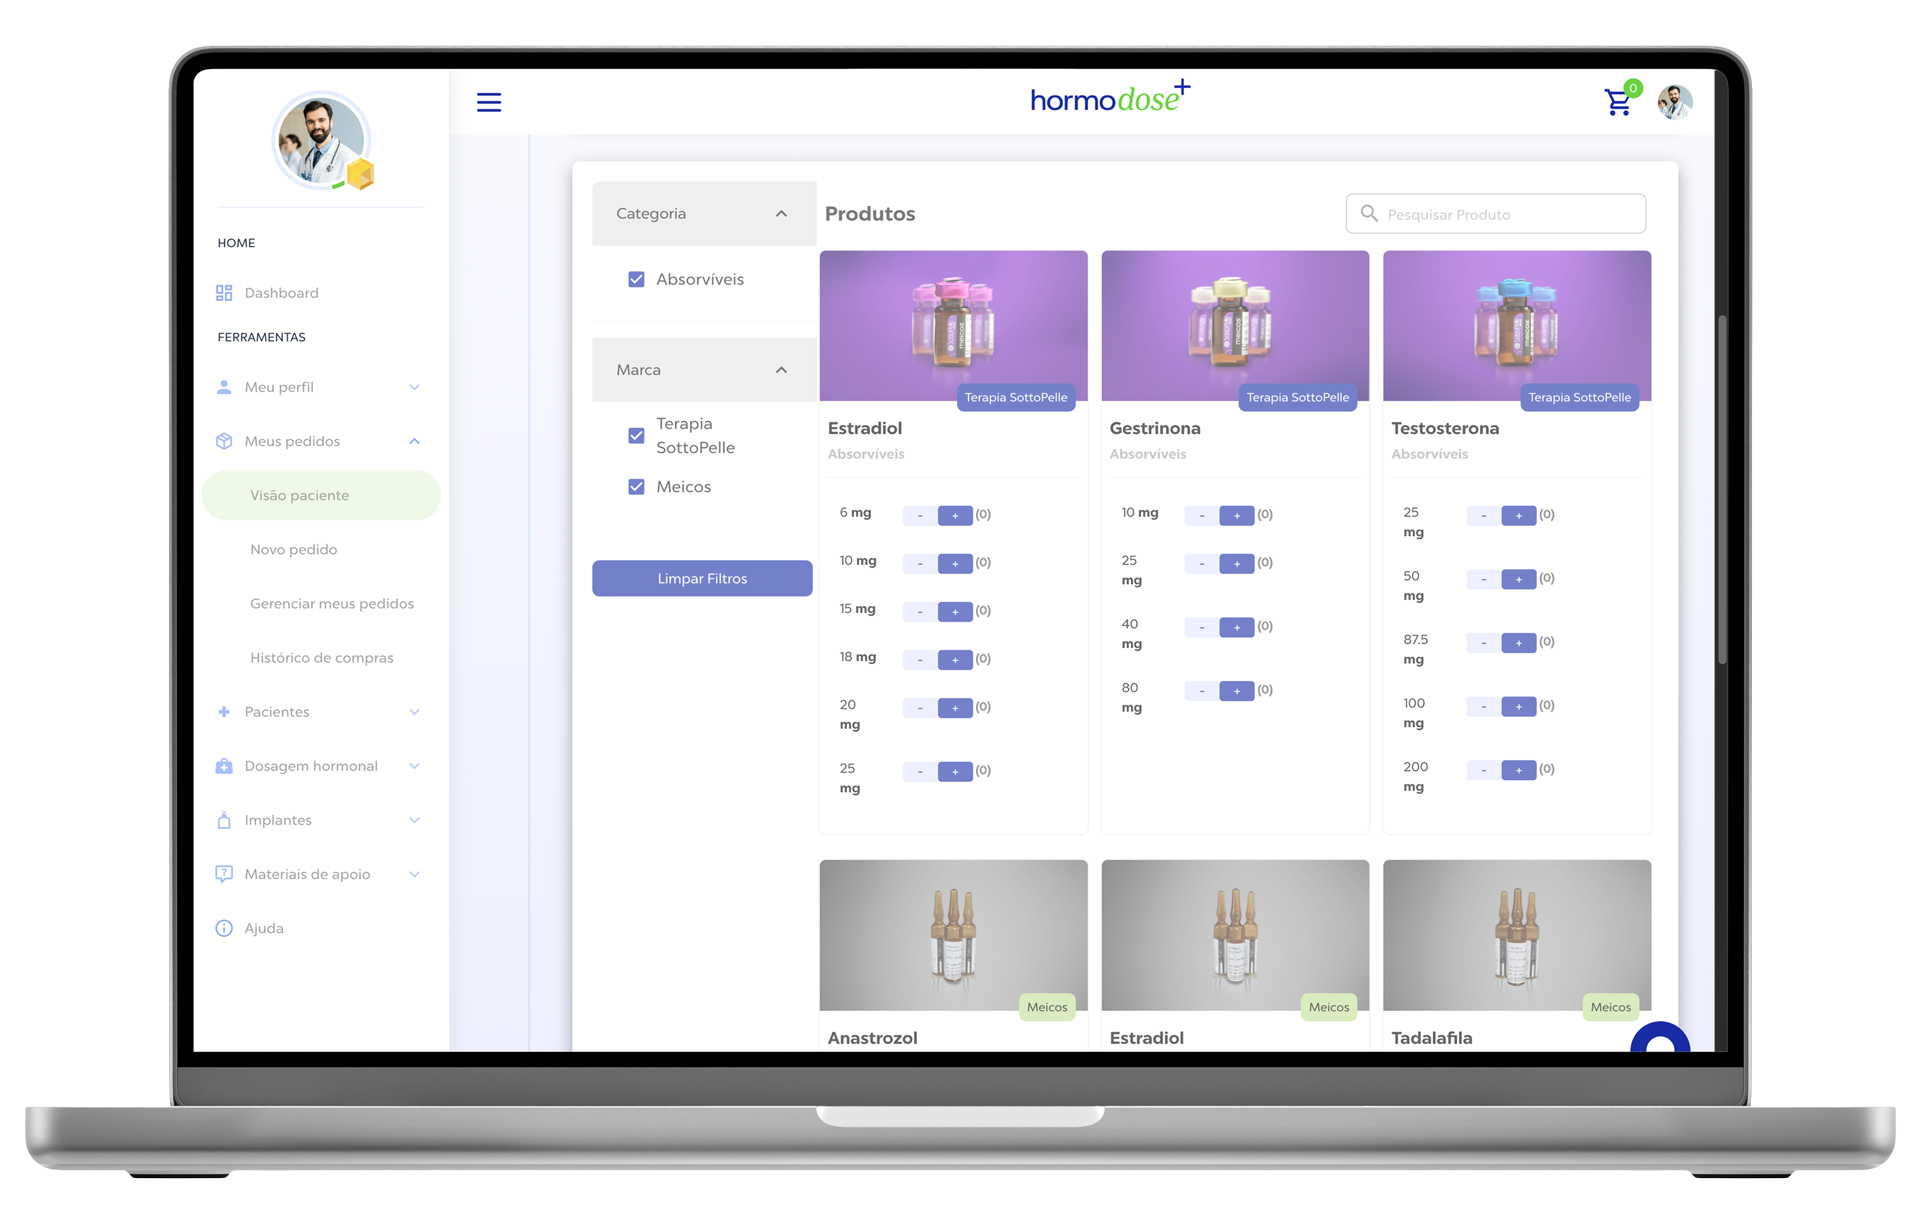
Task: Click the Ajuda info icon
Action: pyautogui.click(x=224, y=928)
